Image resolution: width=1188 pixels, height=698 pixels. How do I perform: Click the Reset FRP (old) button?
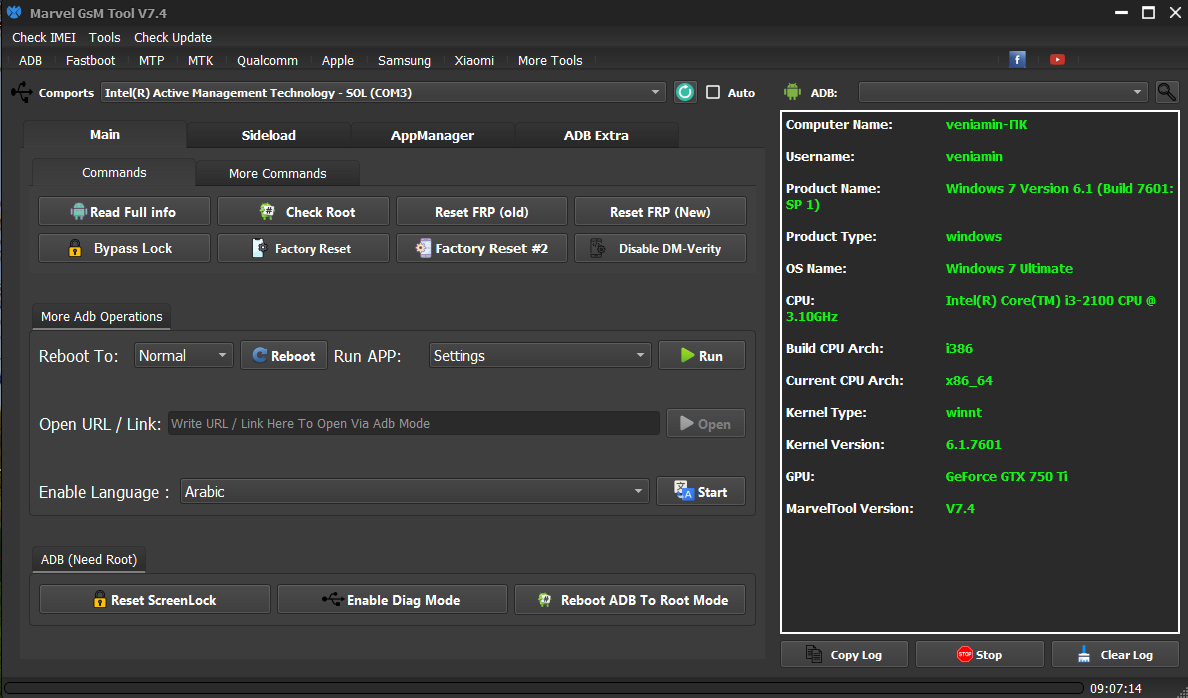click(482, 211)
